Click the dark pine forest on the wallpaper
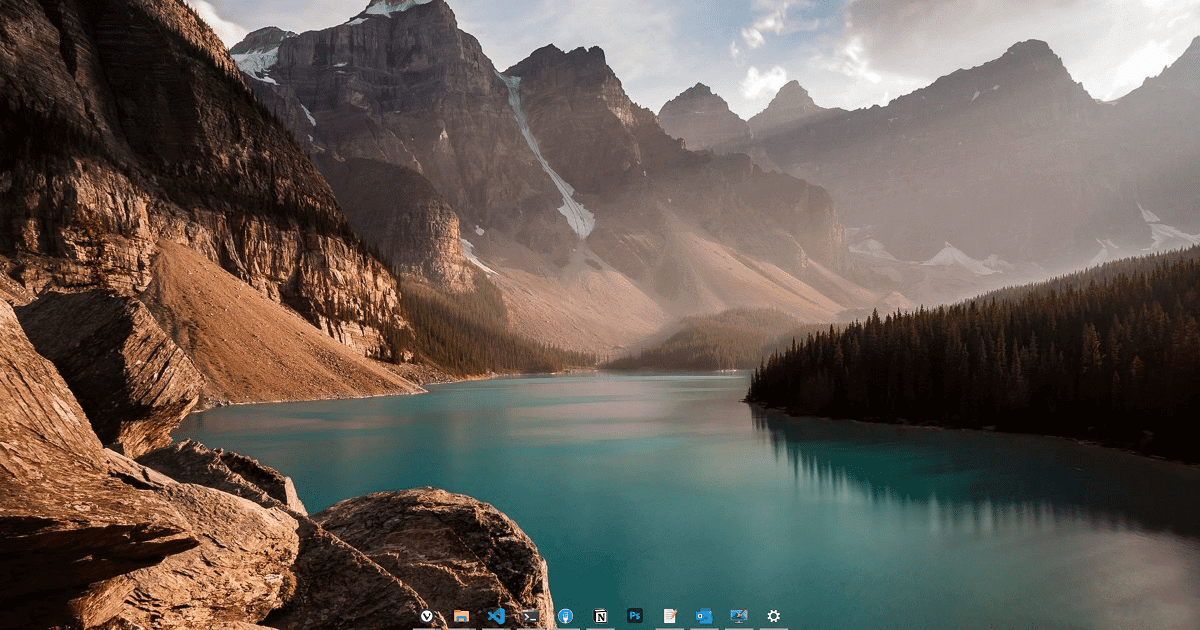This screenshot has height=630, width=1200. (1000, 360)
